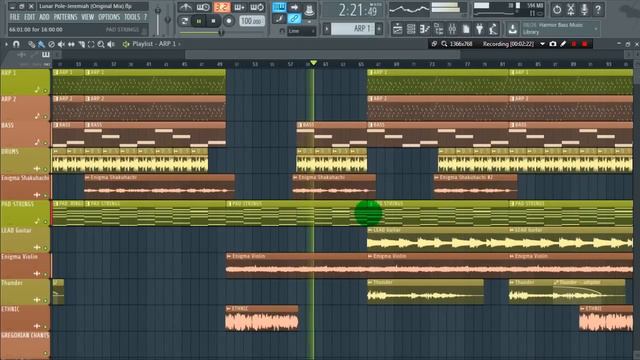Open the Recording bar dropdown arrow
The image size is (640, 360).
pos(542,44)
